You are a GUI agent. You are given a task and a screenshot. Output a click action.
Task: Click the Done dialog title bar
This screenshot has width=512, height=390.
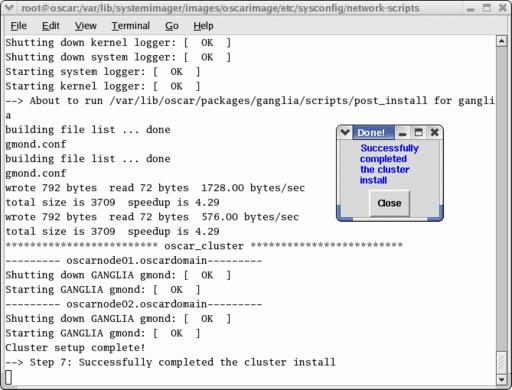coord(373,133)
